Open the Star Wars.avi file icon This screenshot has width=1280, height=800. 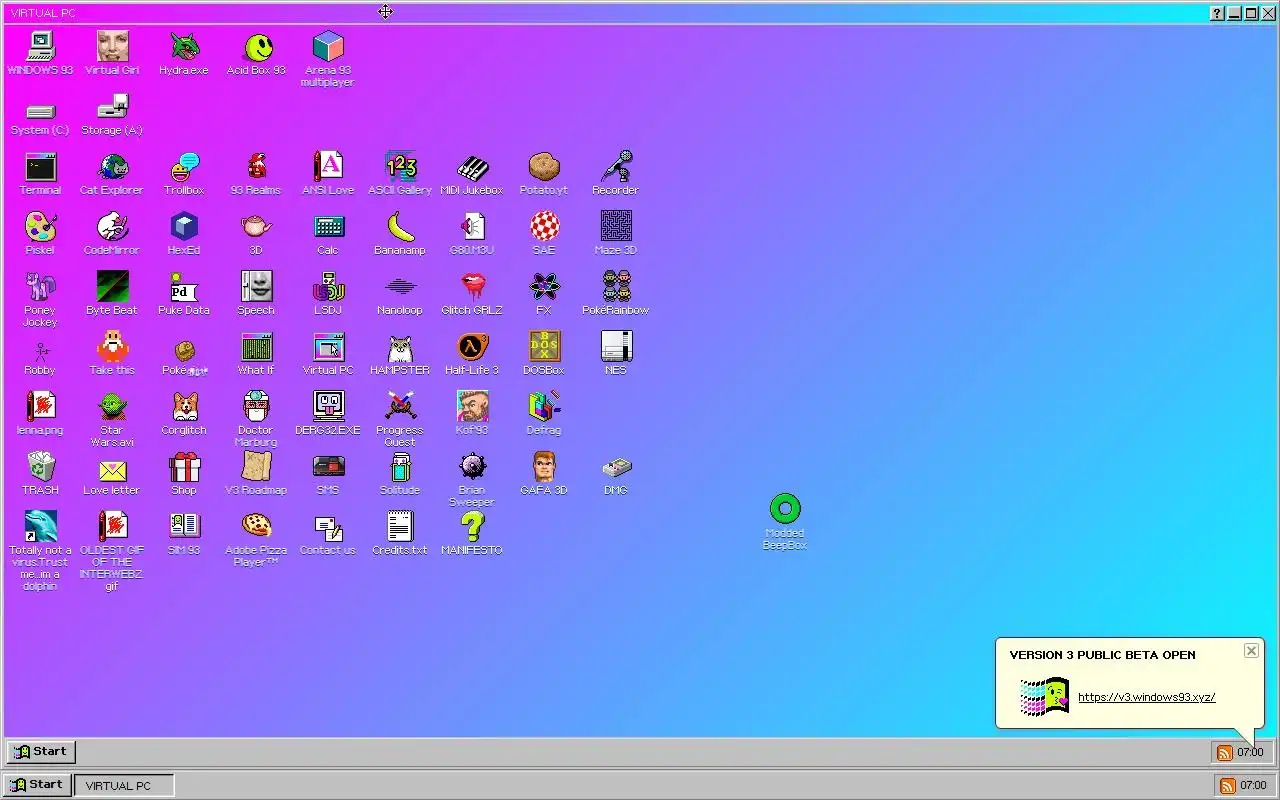112,419
